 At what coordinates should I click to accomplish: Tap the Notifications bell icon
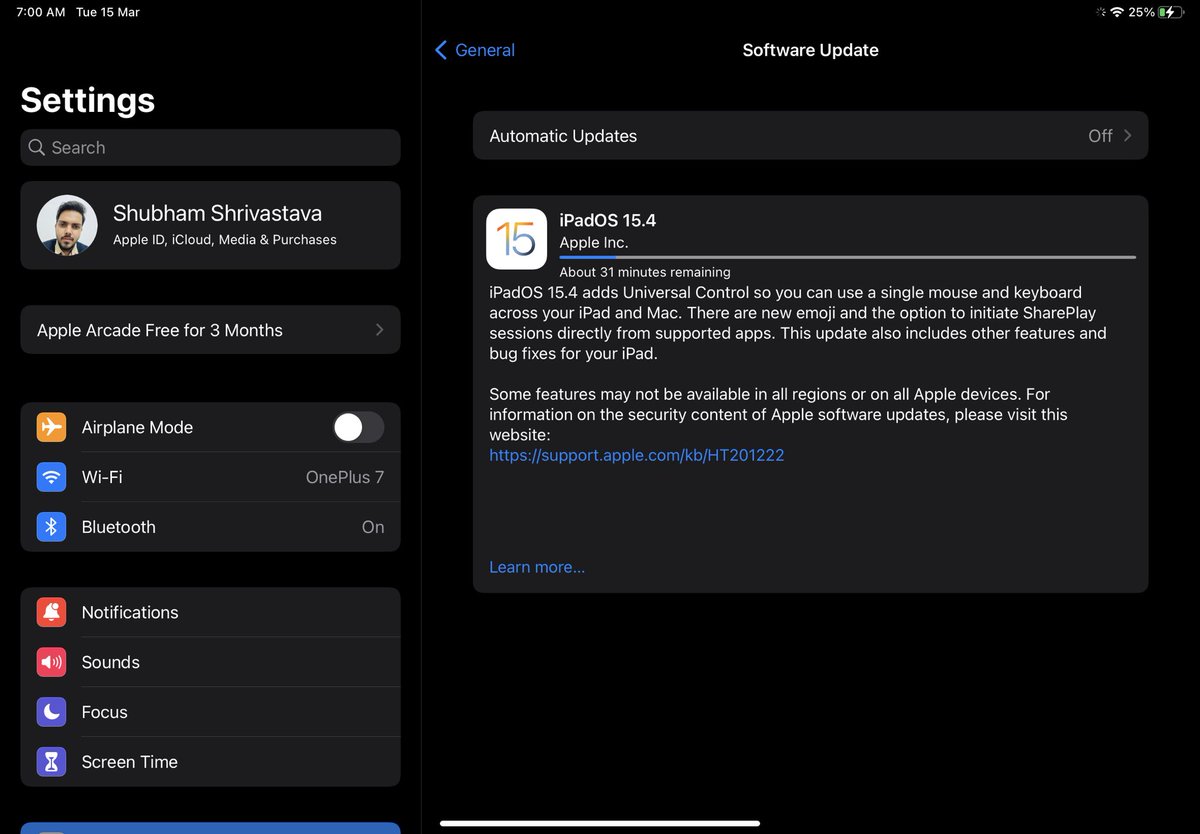[x=51, y=612]
